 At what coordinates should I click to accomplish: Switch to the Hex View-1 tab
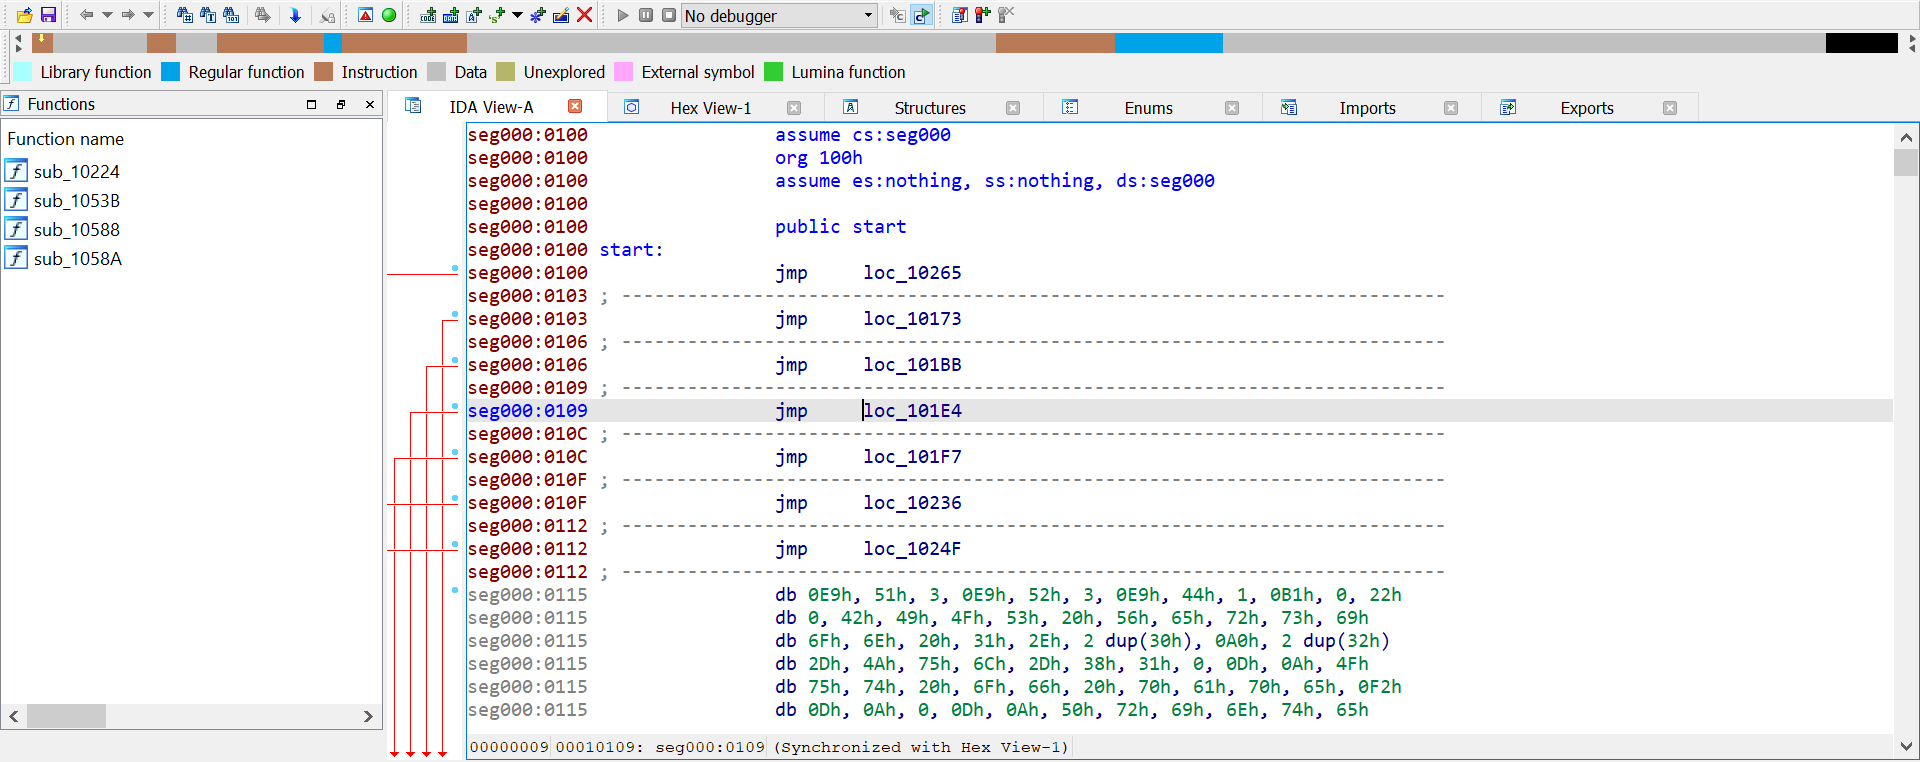click(x=710, y=108)
